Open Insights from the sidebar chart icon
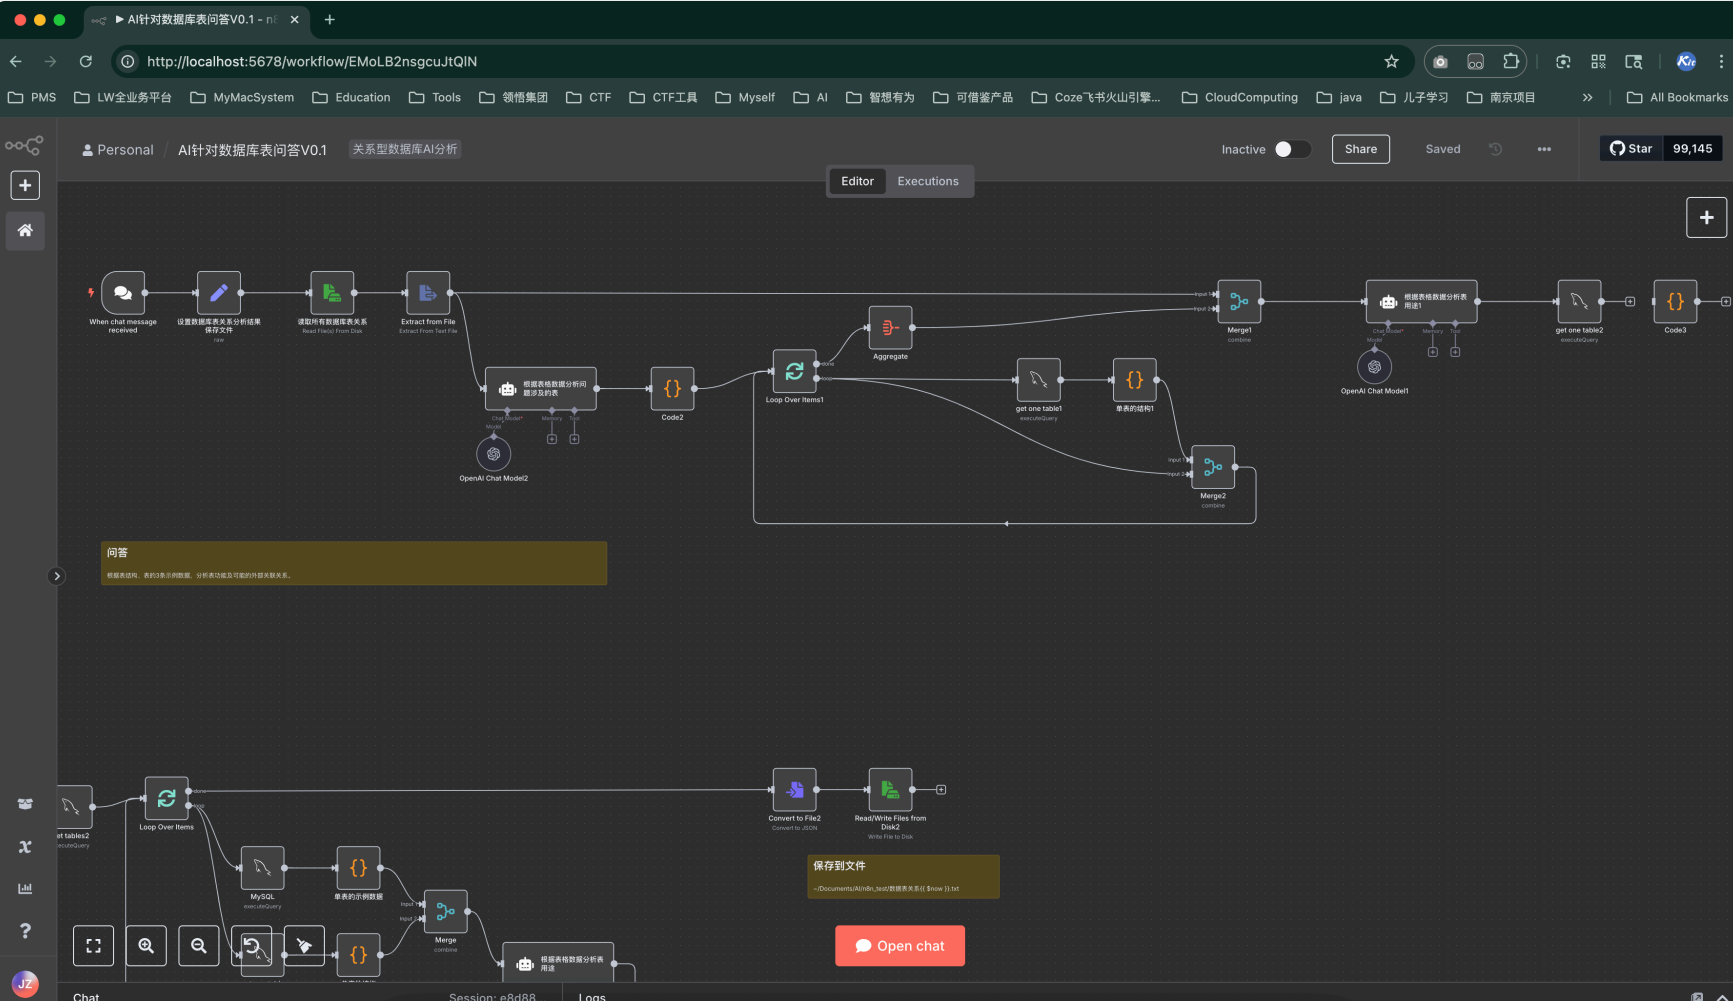This screenshot has height=1001, width=1733. click(x=25, y=888)
